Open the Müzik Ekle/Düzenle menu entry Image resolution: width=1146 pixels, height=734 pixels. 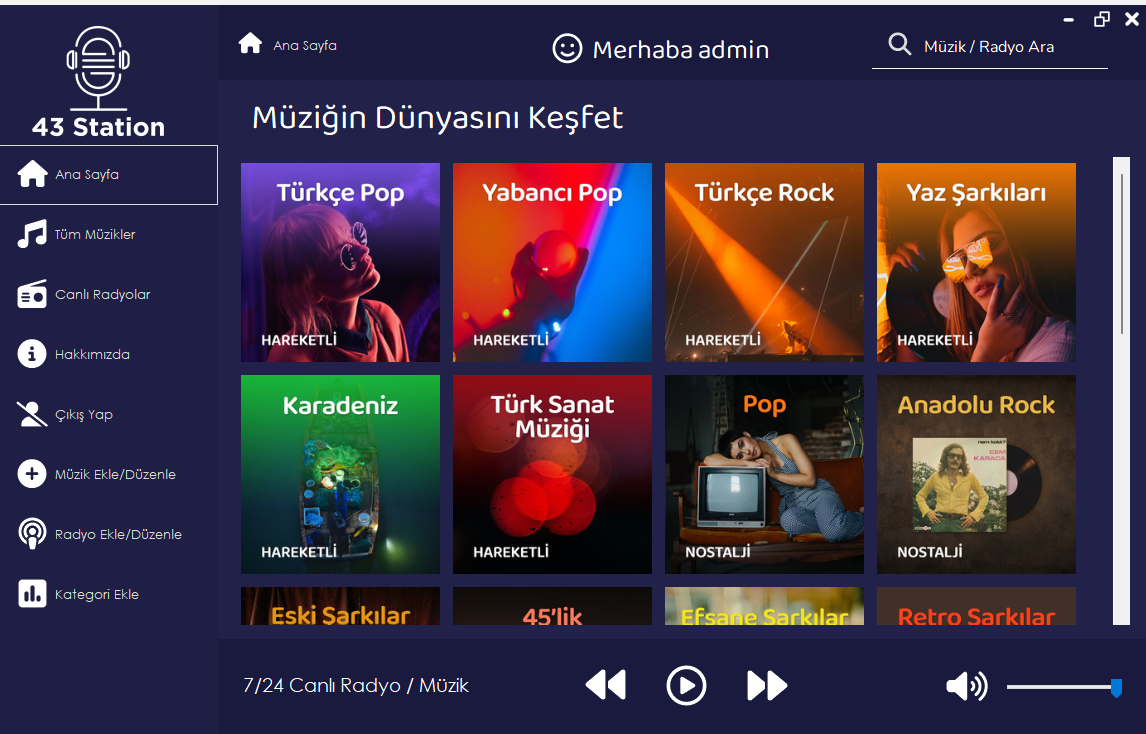109,474
